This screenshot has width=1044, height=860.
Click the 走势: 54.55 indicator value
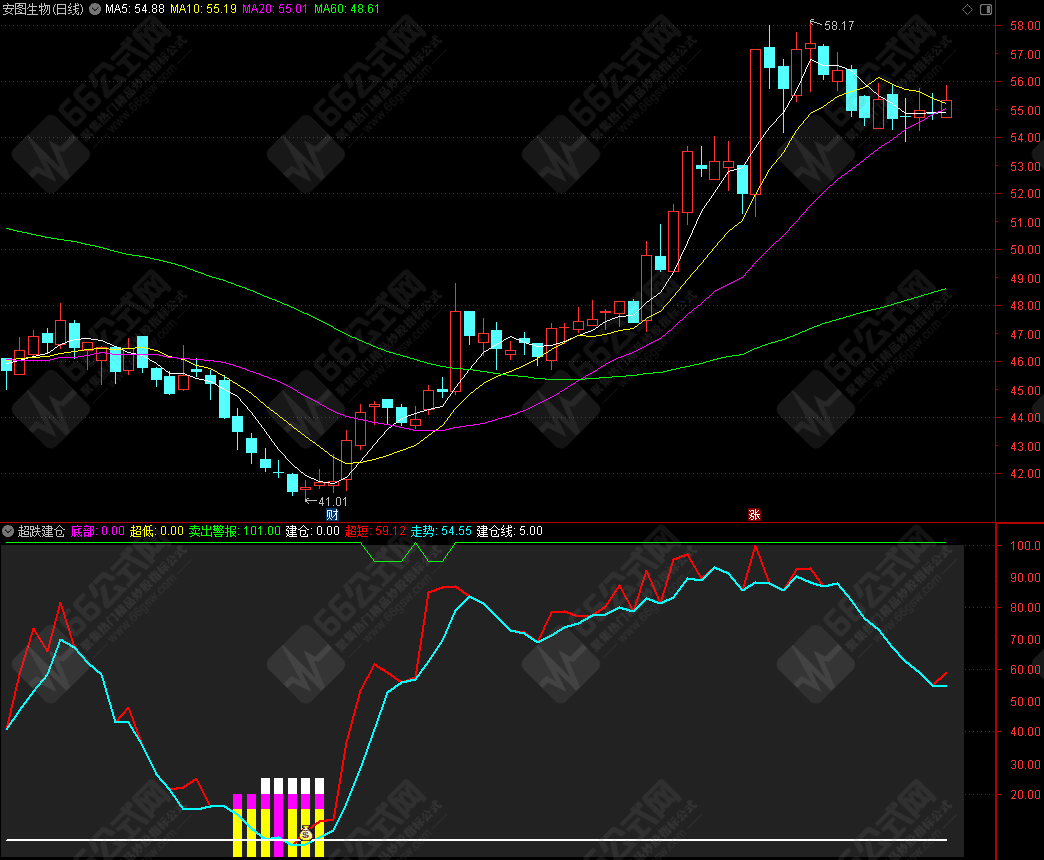tap(441, 531)
